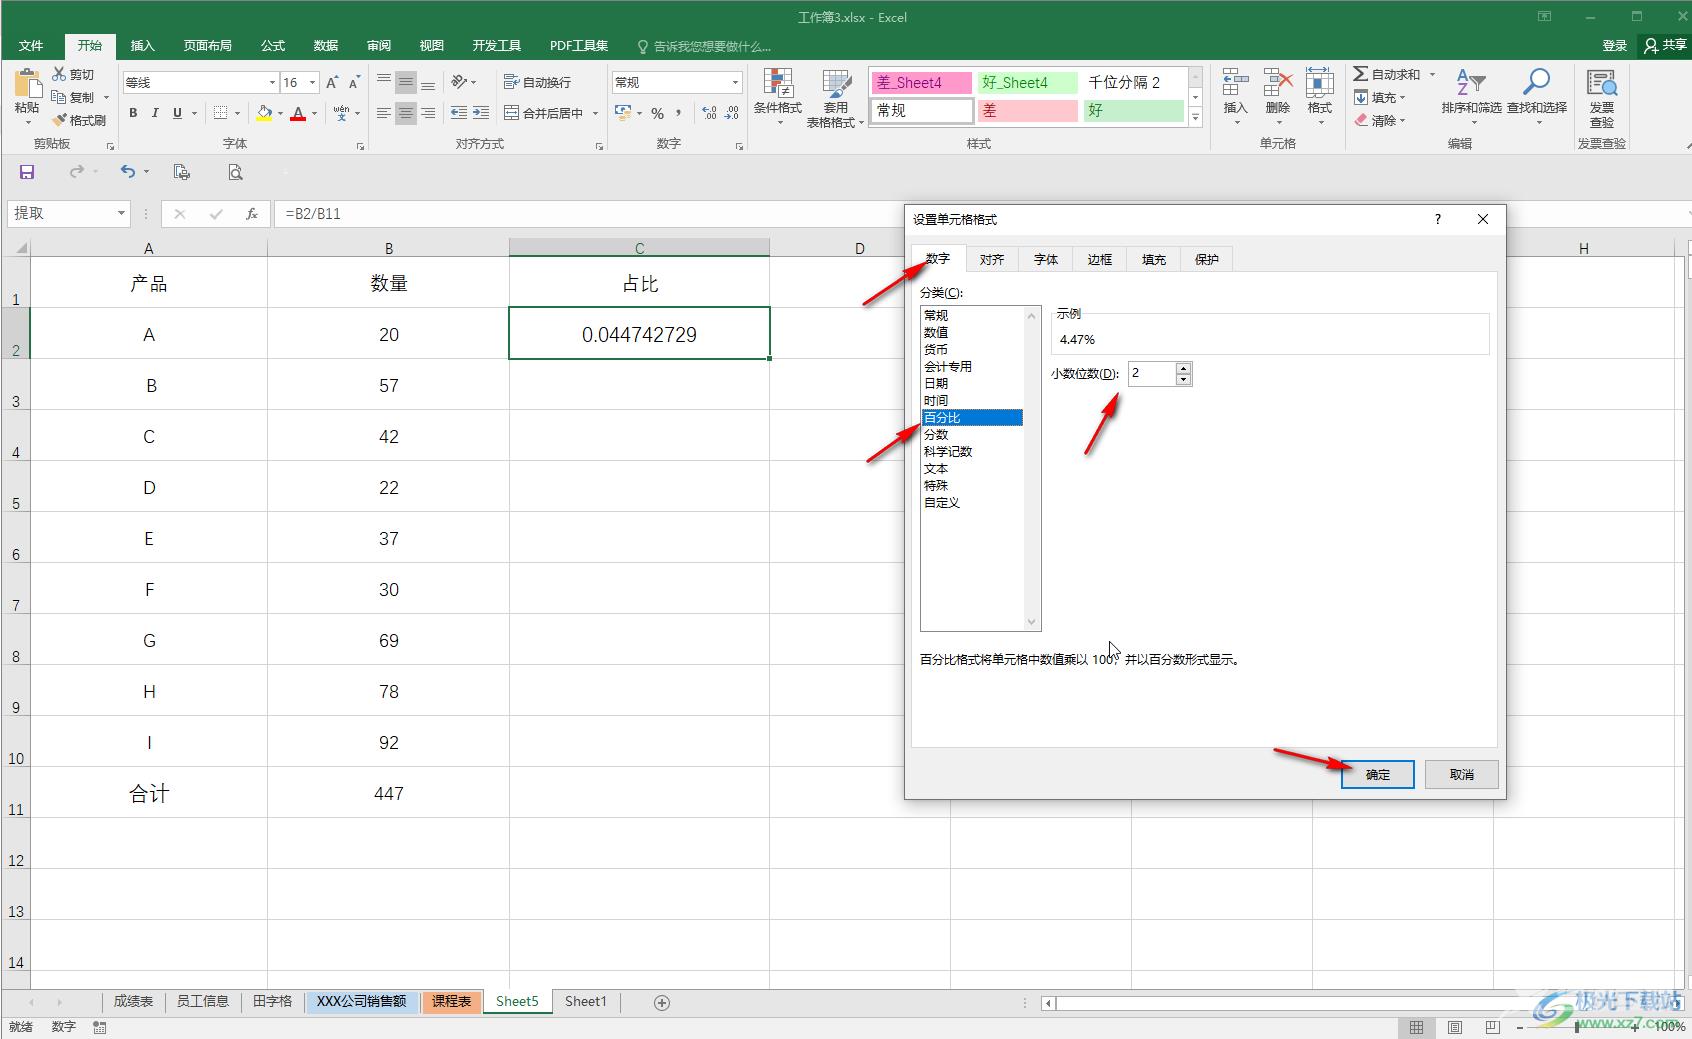Expand the number group dialog launcher
Viewport: 1692px width, 1039px height.
click(739, 146)
